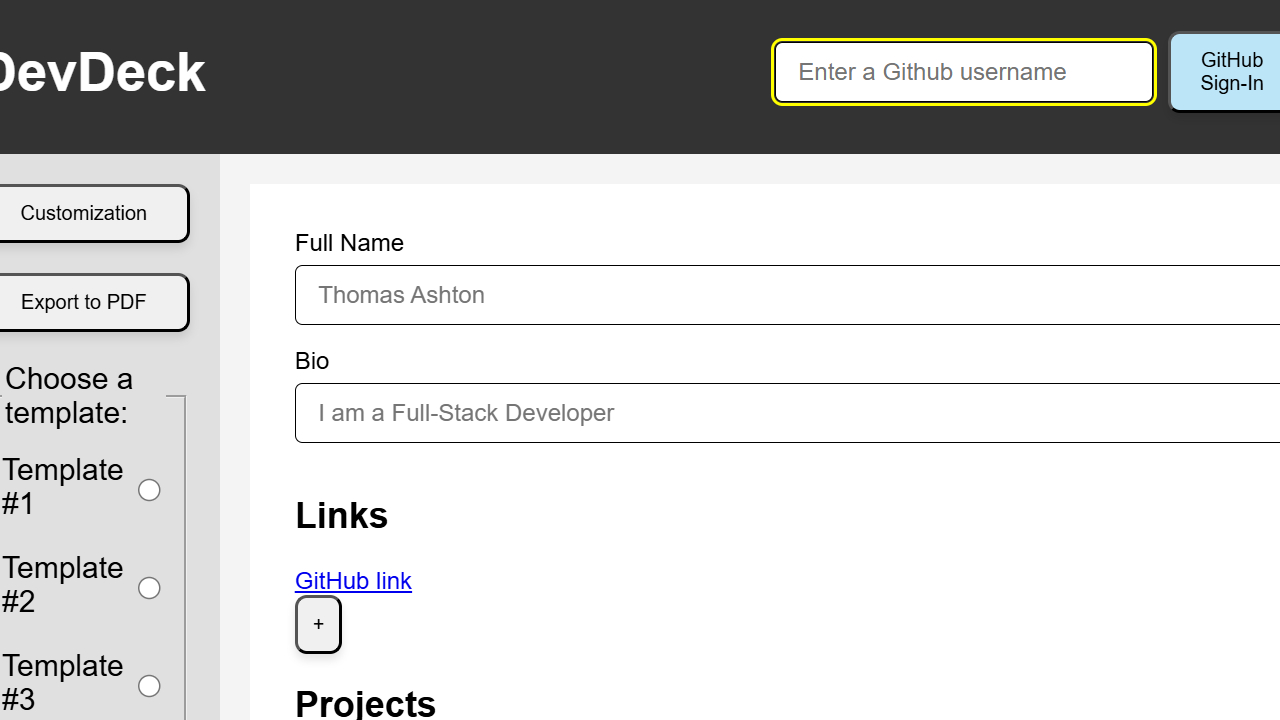Focus the Github username search field
This screenshot has width=1280, height=720.
[x=964, y=72]
